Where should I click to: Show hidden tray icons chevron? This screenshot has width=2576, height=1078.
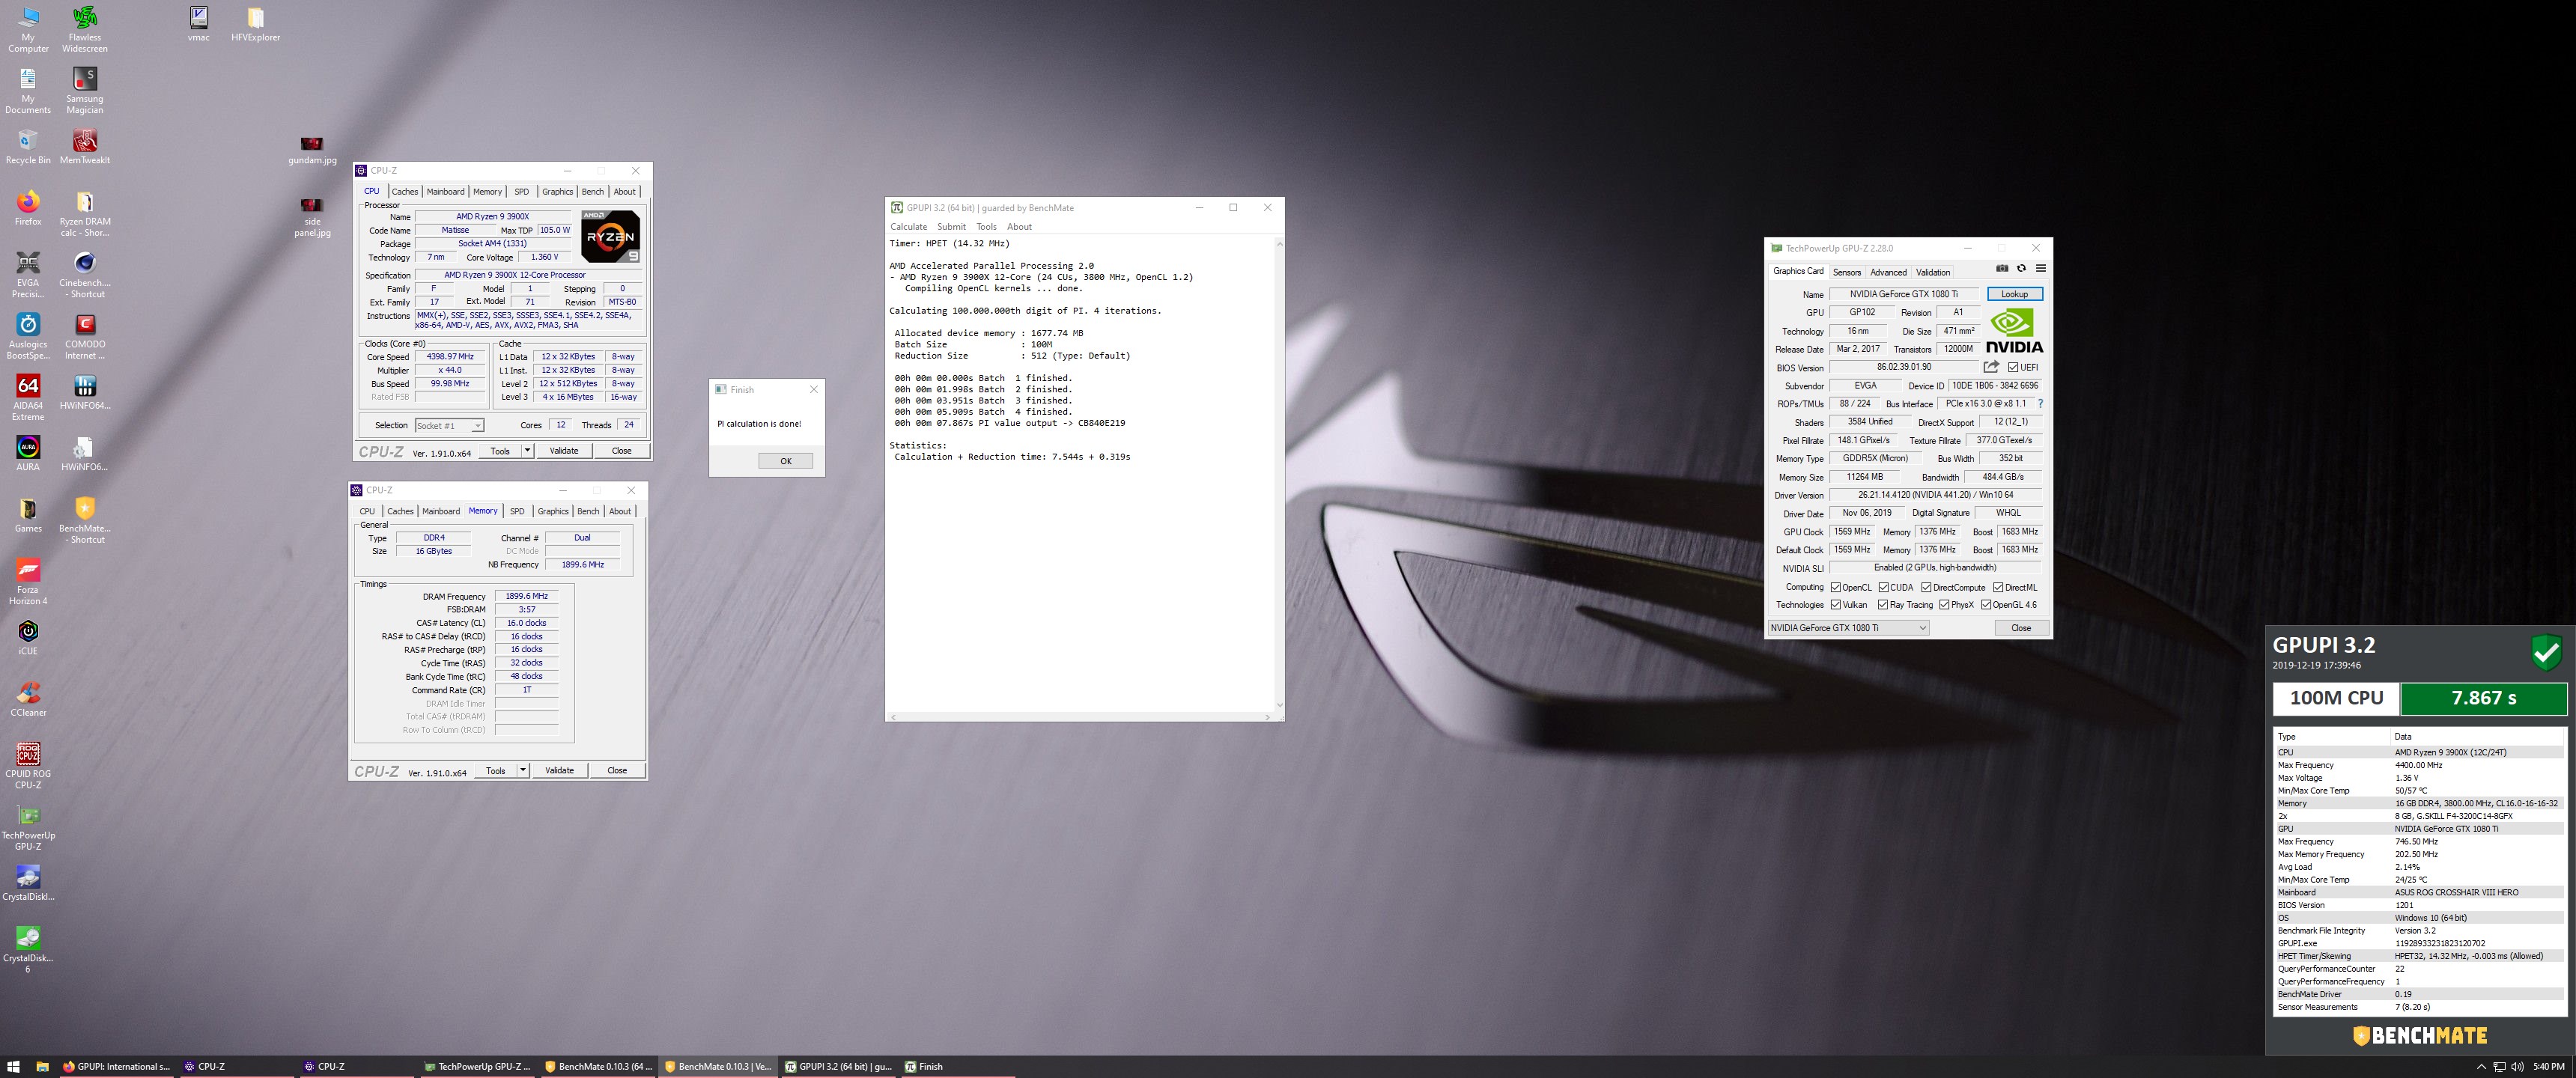click(x=2481, y=1066)
